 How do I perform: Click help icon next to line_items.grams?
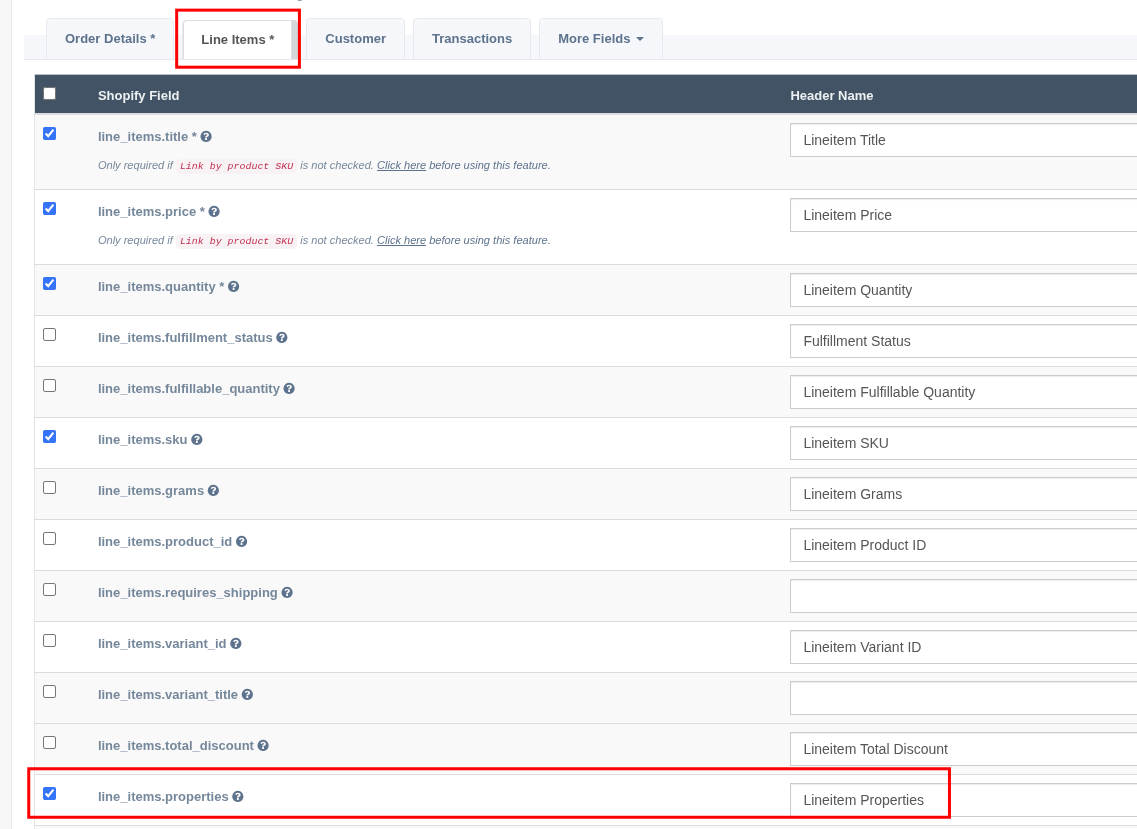coord(213,491)
